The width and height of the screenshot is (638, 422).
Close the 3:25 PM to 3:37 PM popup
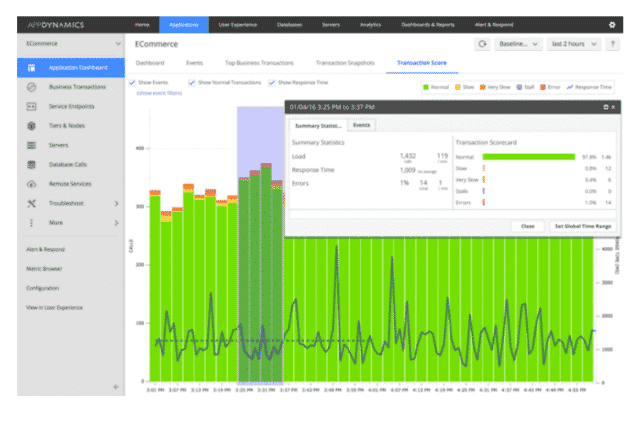[x=613, y=107]
